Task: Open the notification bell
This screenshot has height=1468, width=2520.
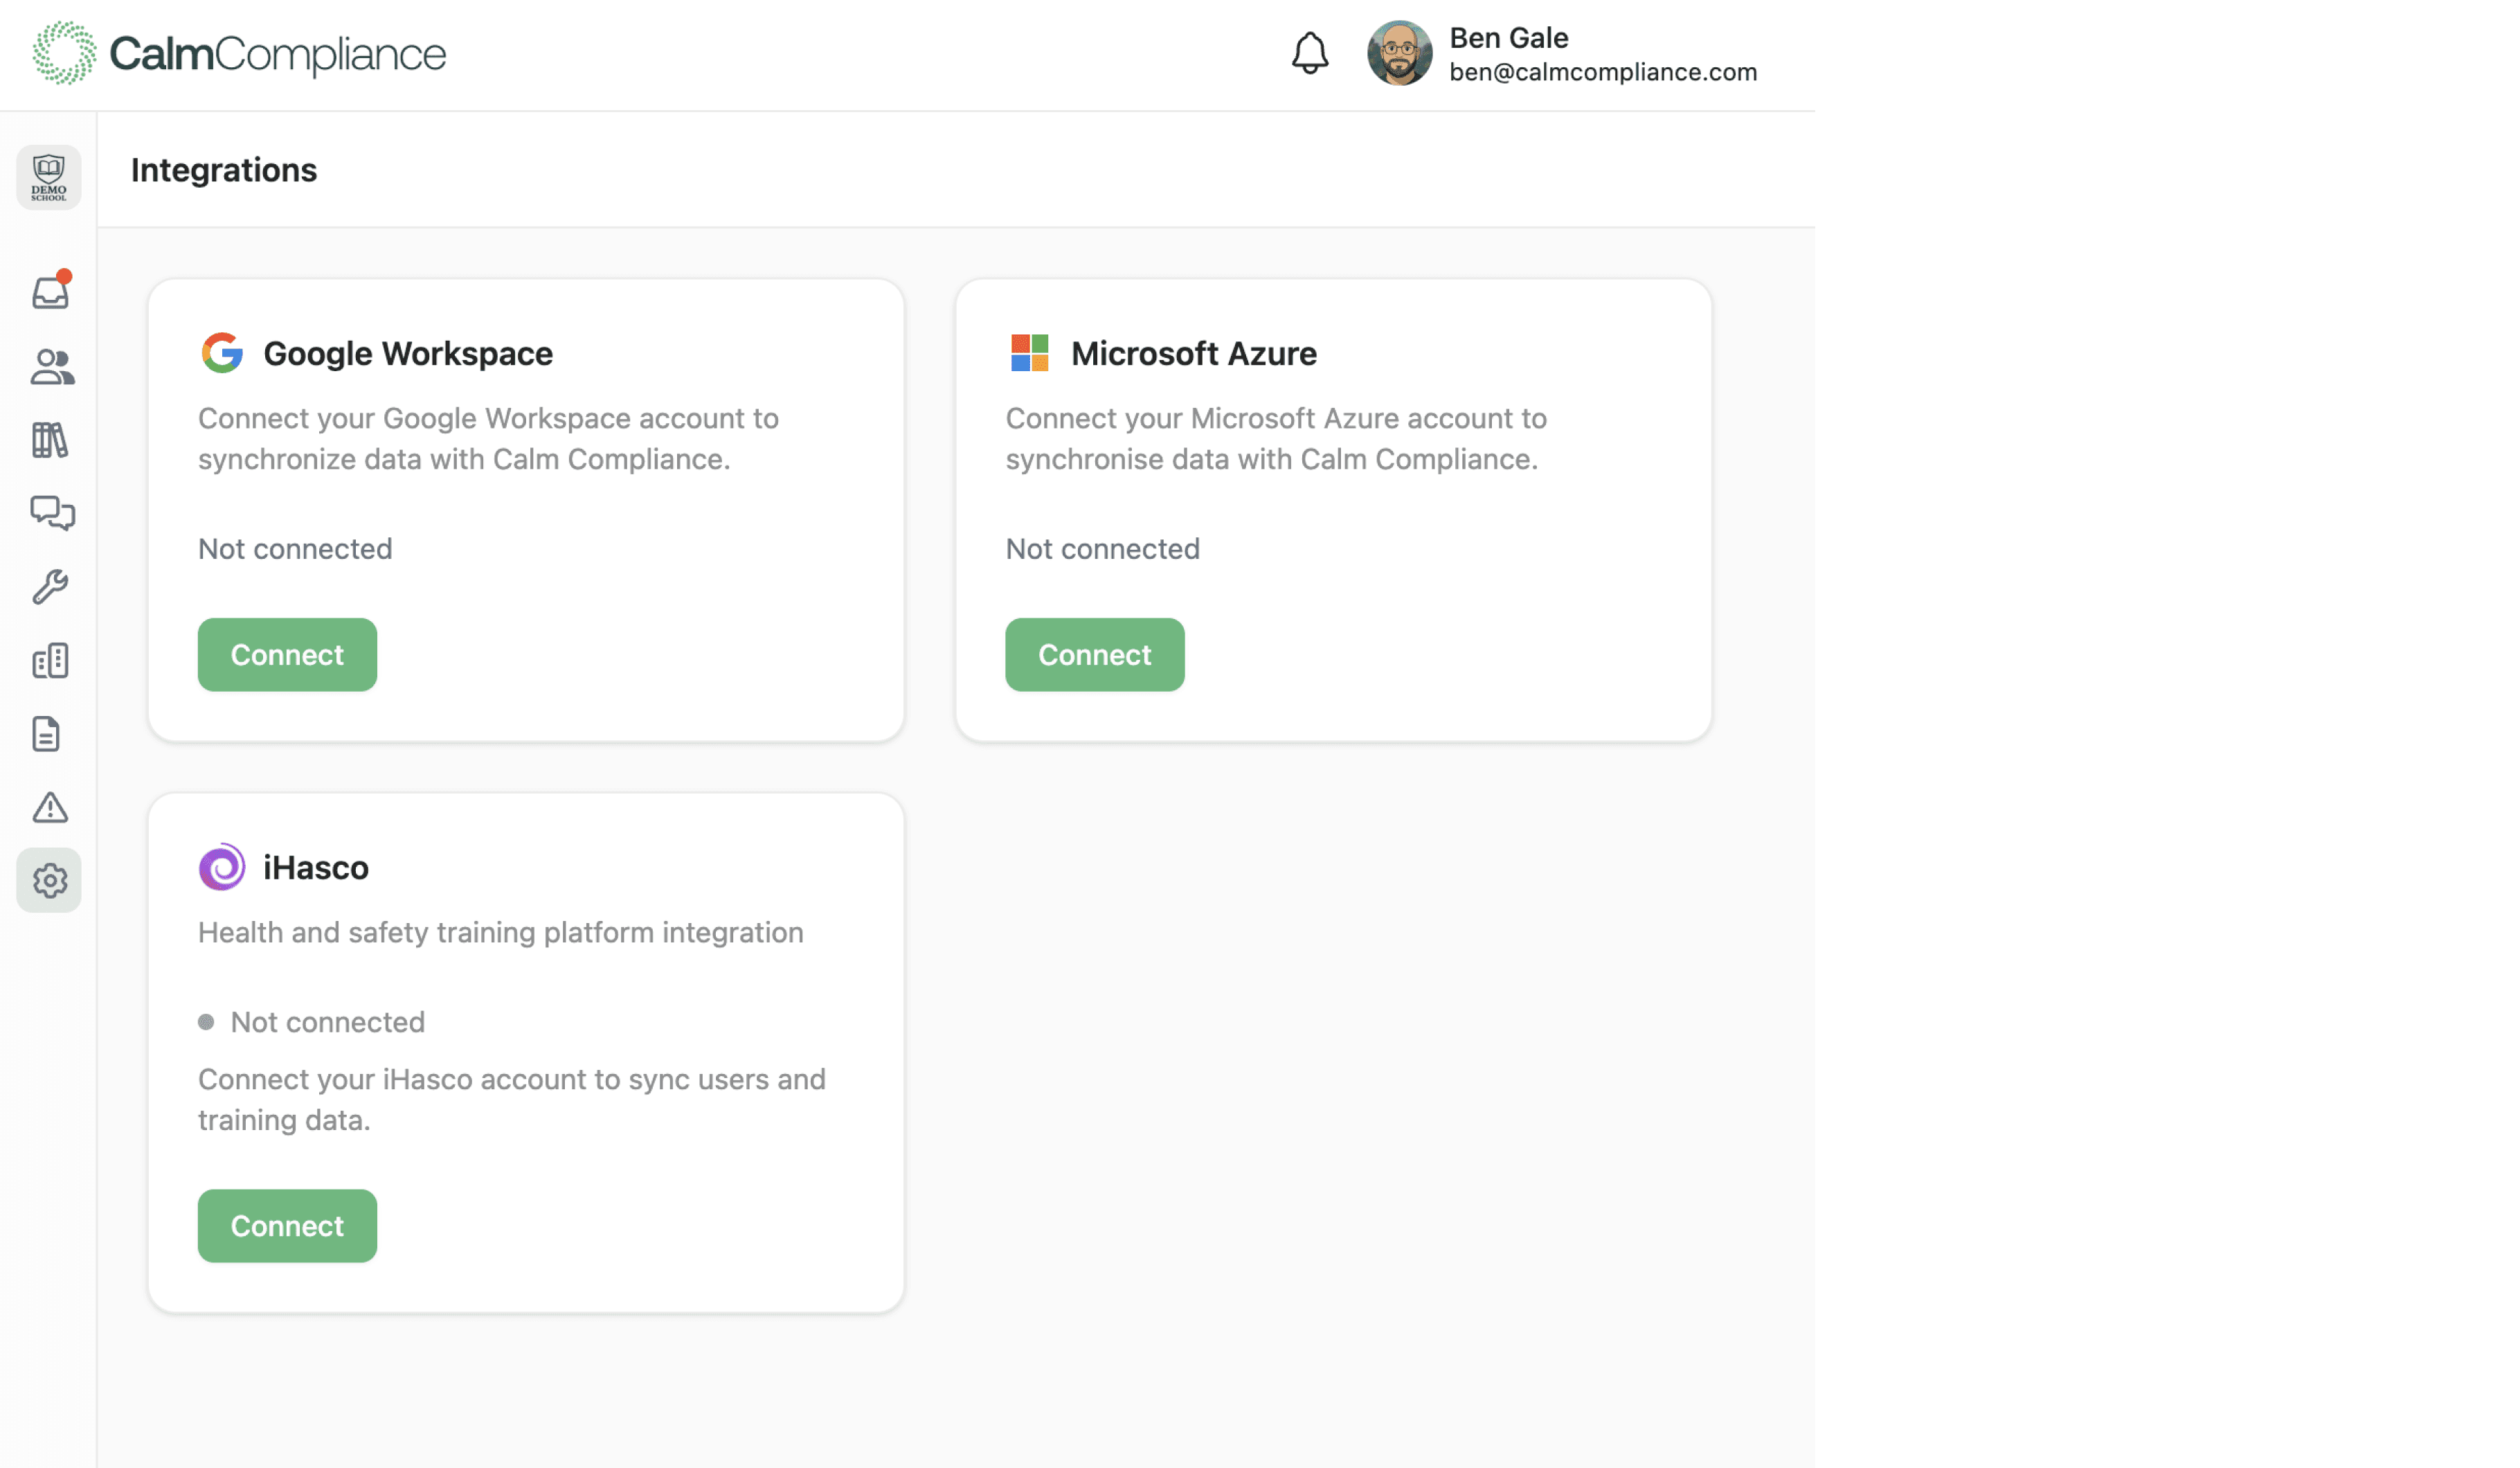Action: (x=1311, y=53)
